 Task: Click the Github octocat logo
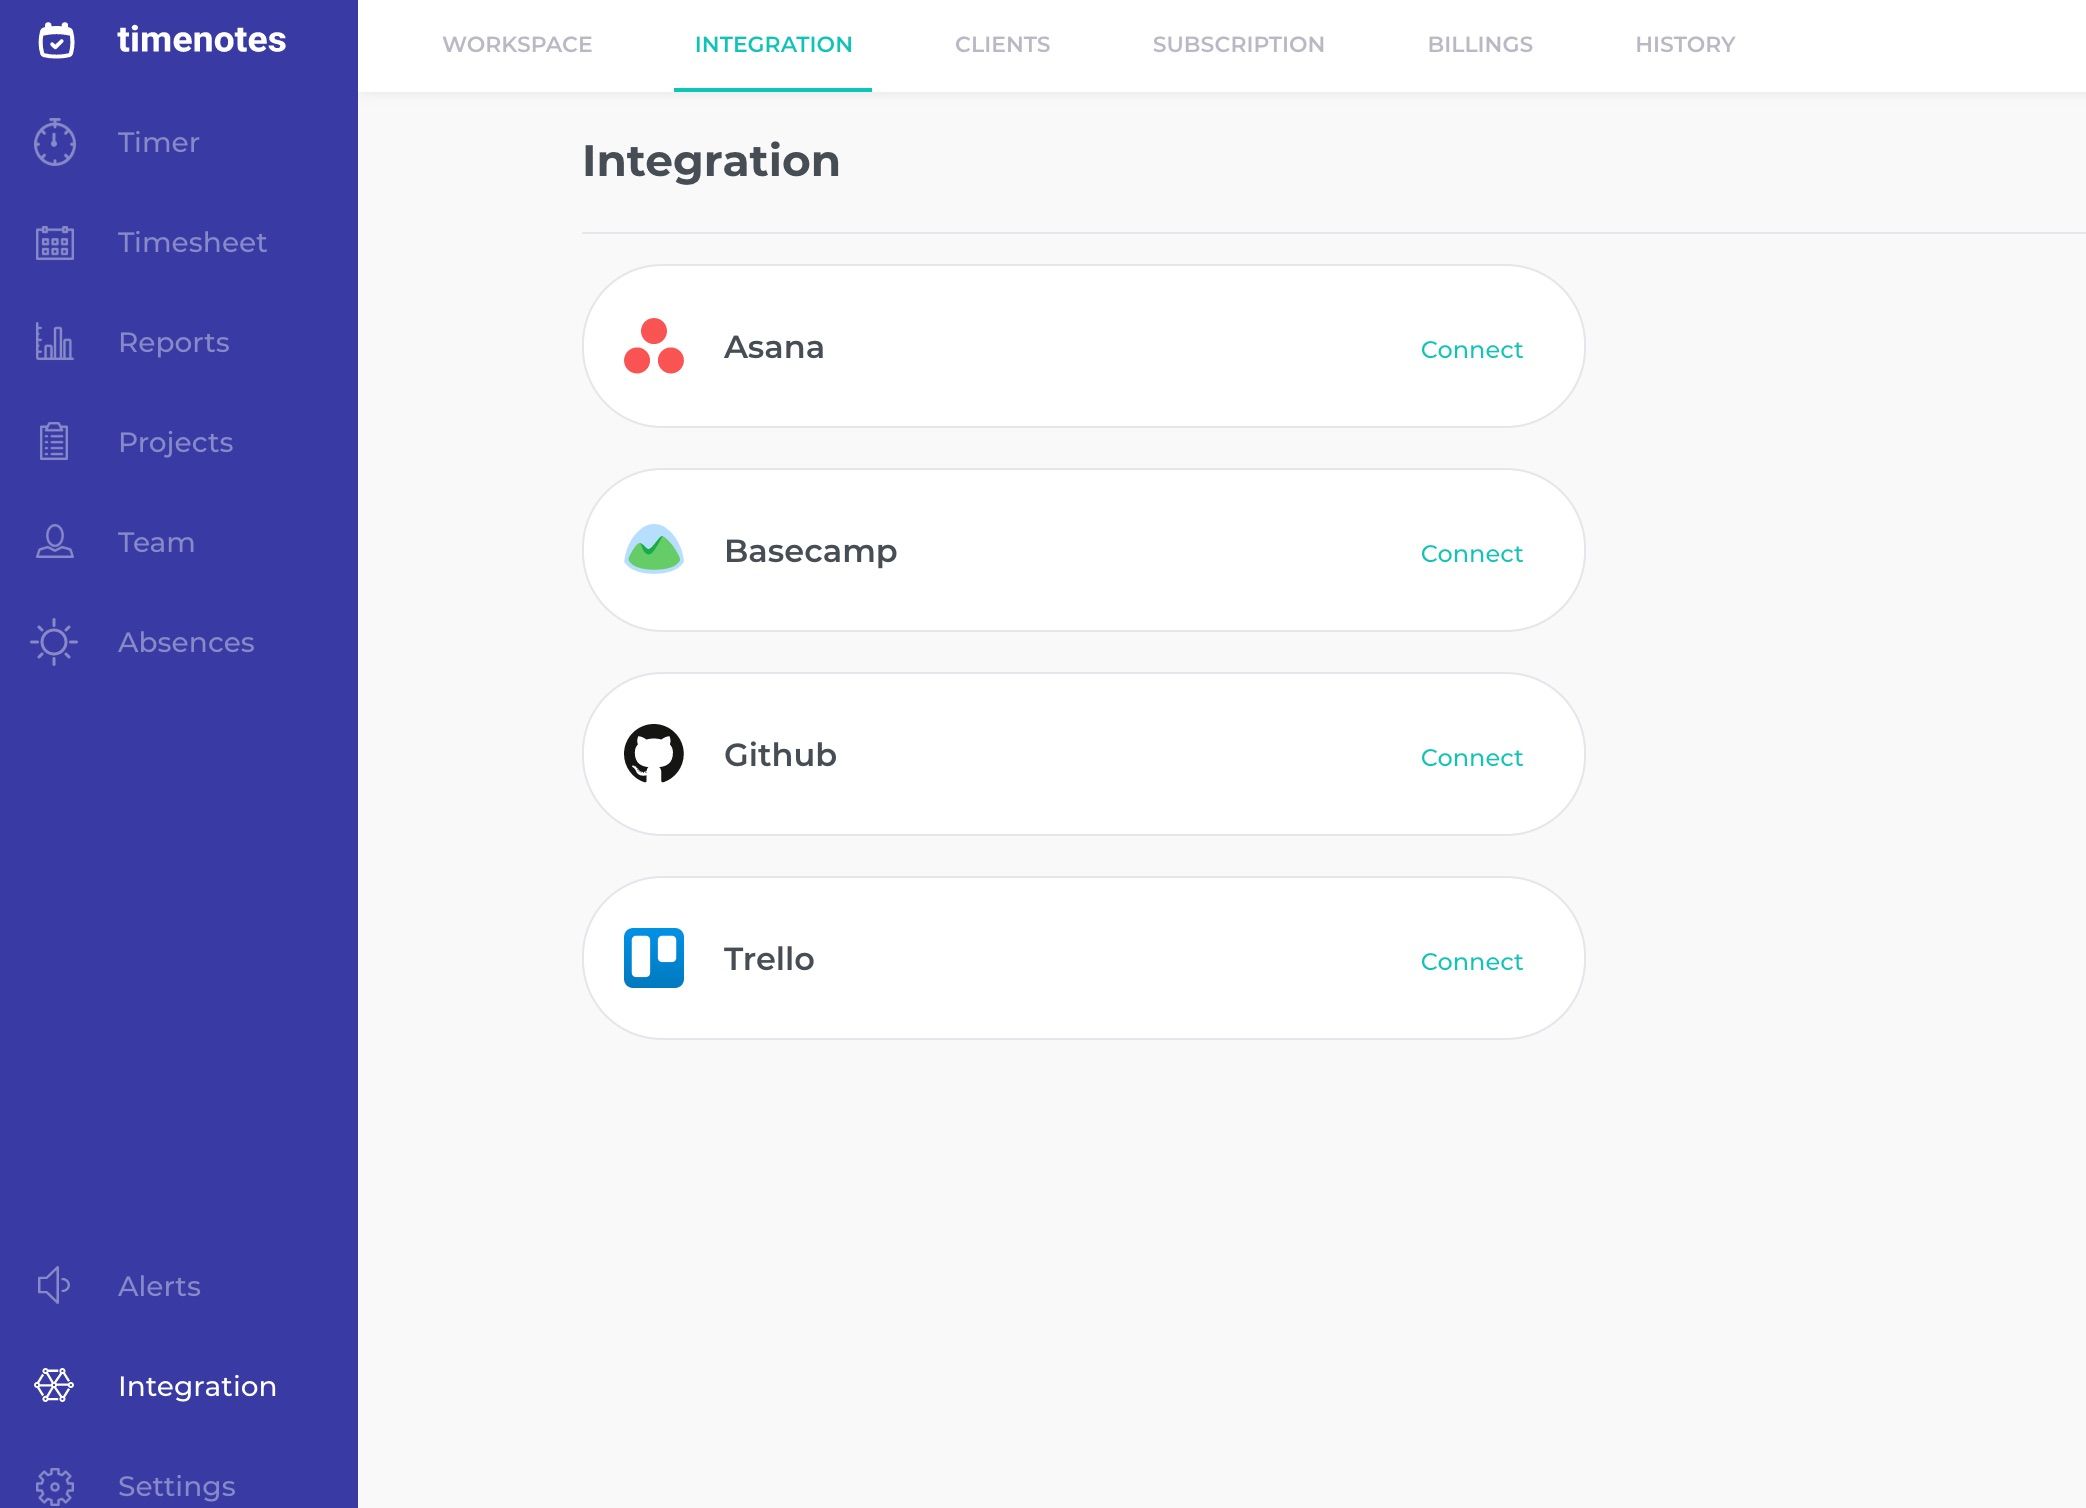[x=654, y=754]
